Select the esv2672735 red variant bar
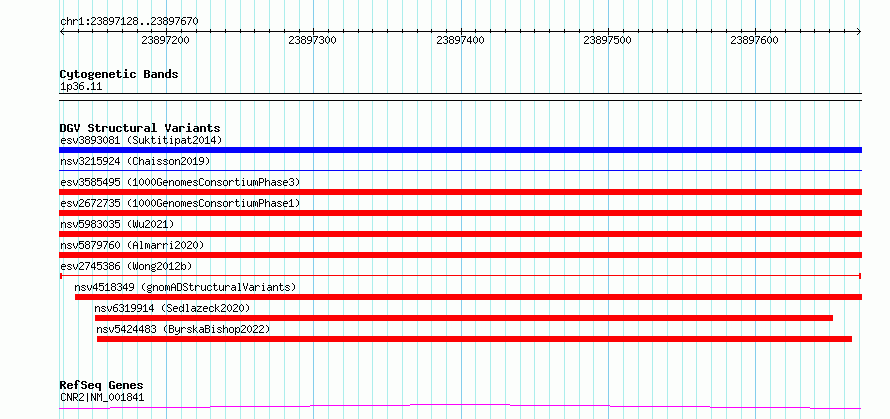The width and height of the screenshot is (890, 419). [x=460, y=213]
